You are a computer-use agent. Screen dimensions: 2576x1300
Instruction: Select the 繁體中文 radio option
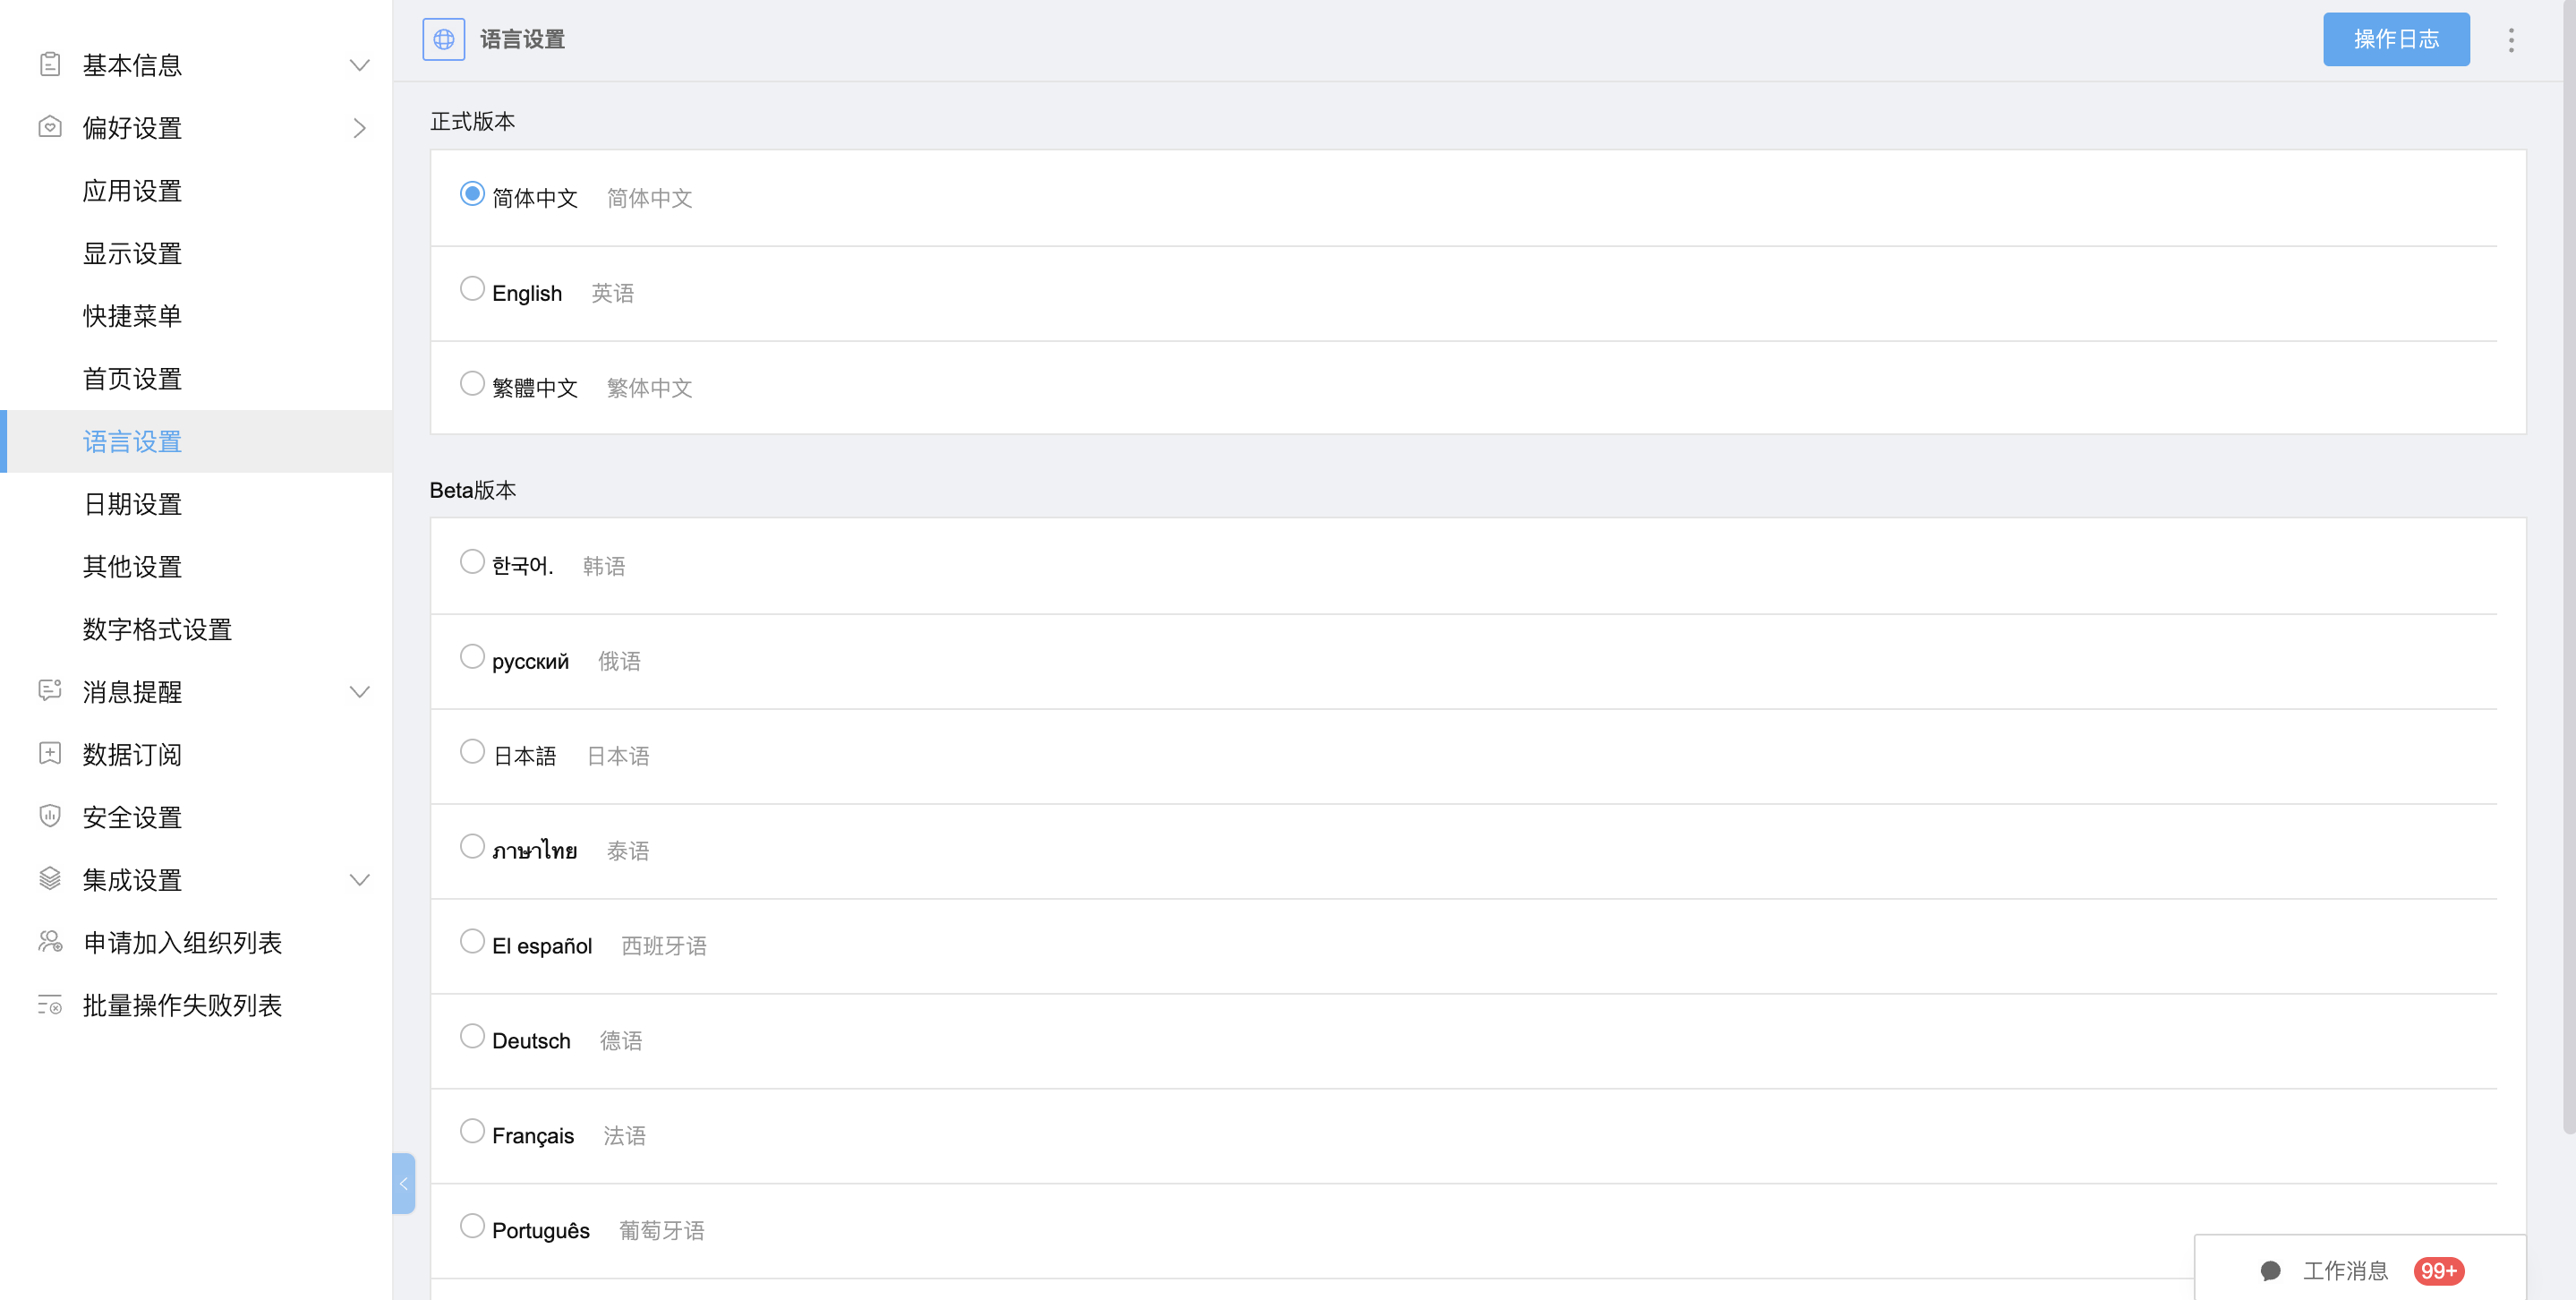tap(472, 384)
